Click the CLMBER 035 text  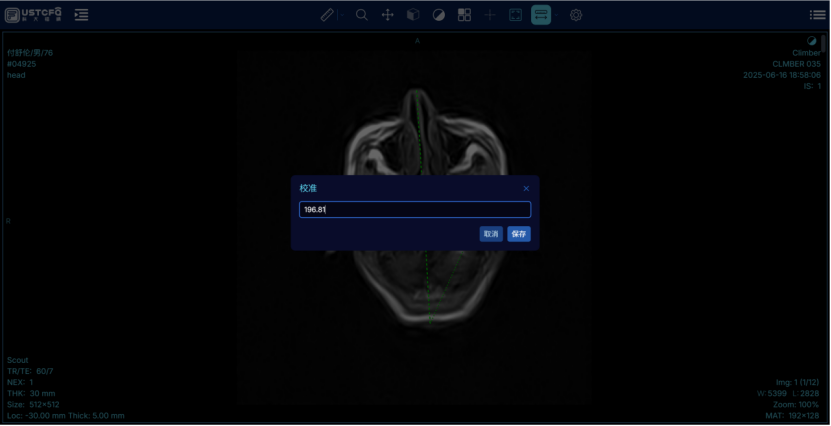[x=797, y=64]
